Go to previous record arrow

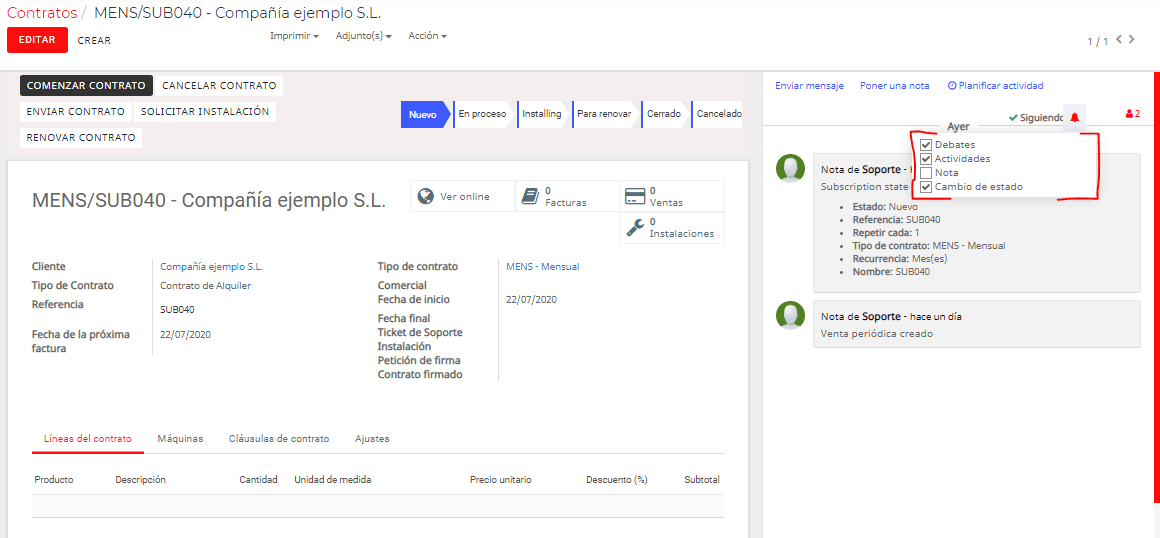pyautogui.click(x=1119, y=39)
